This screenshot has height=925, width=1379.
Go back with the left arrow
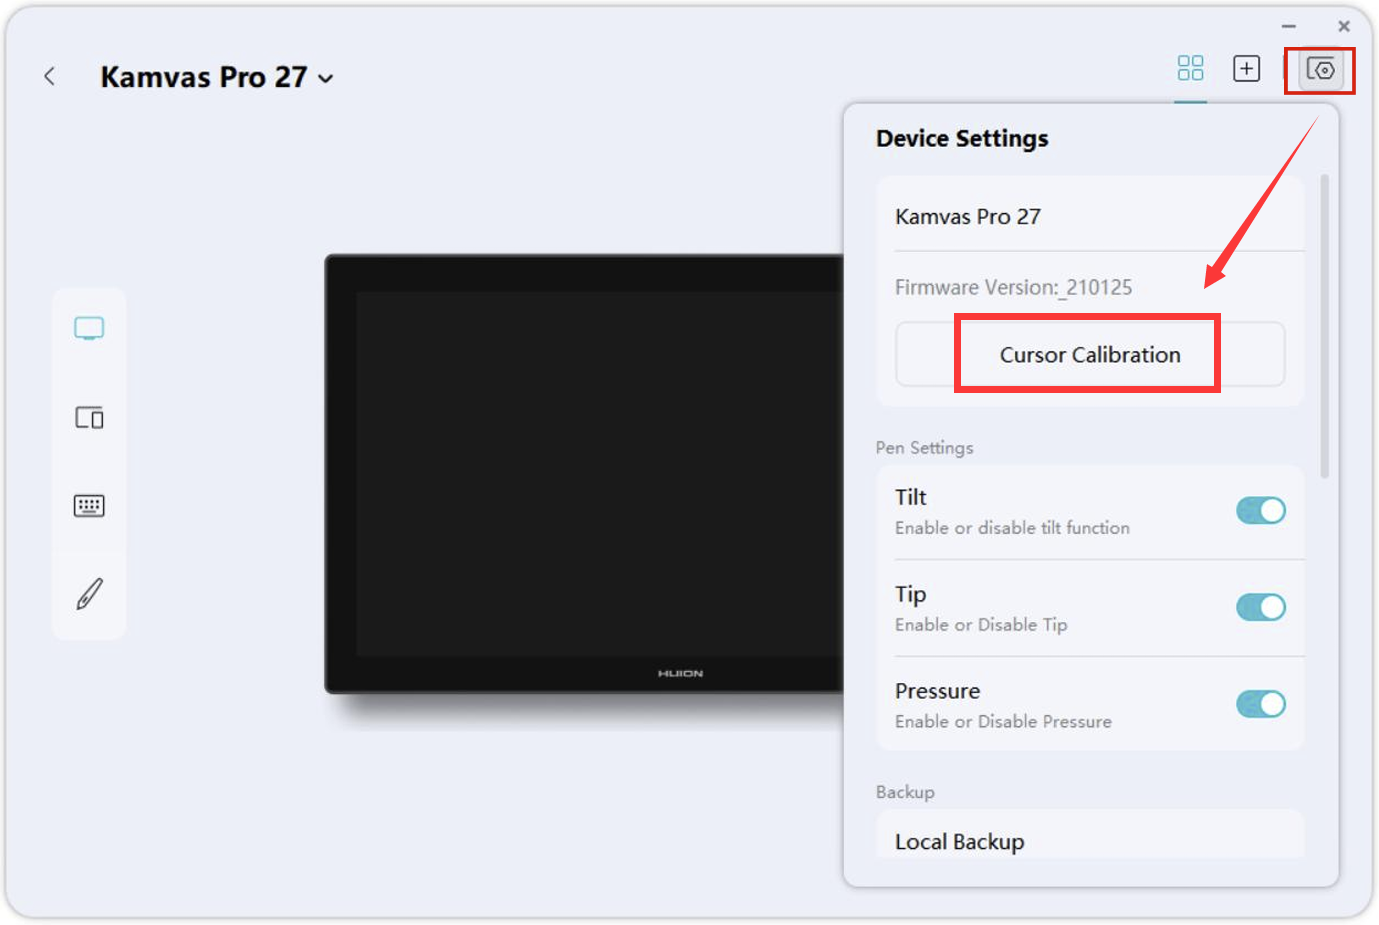click(x=49, y=77)
